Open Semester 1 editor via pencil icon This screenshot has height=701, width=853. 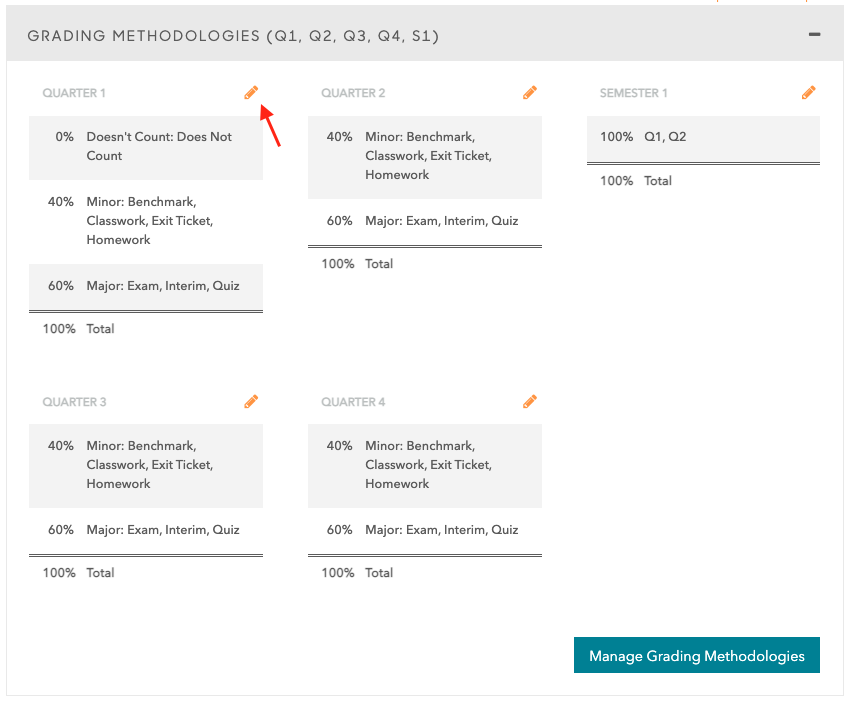tap(809, 93)
